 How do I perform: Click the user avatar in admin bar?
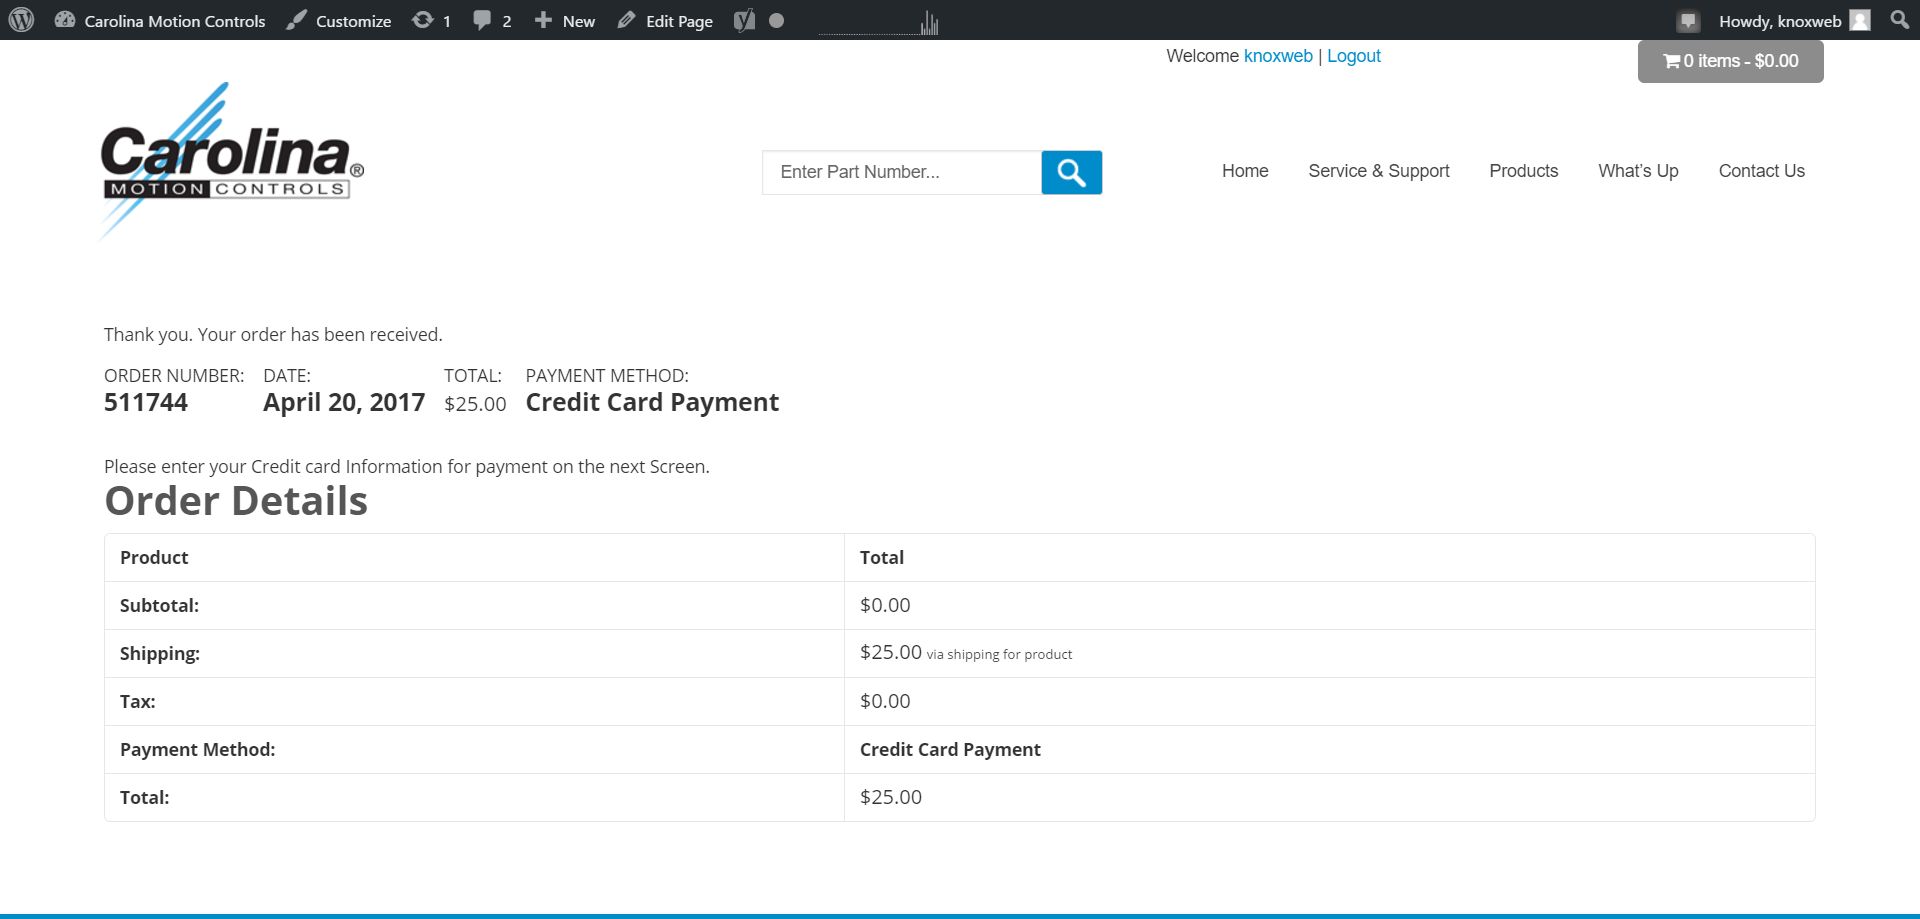click(1860, 20)
